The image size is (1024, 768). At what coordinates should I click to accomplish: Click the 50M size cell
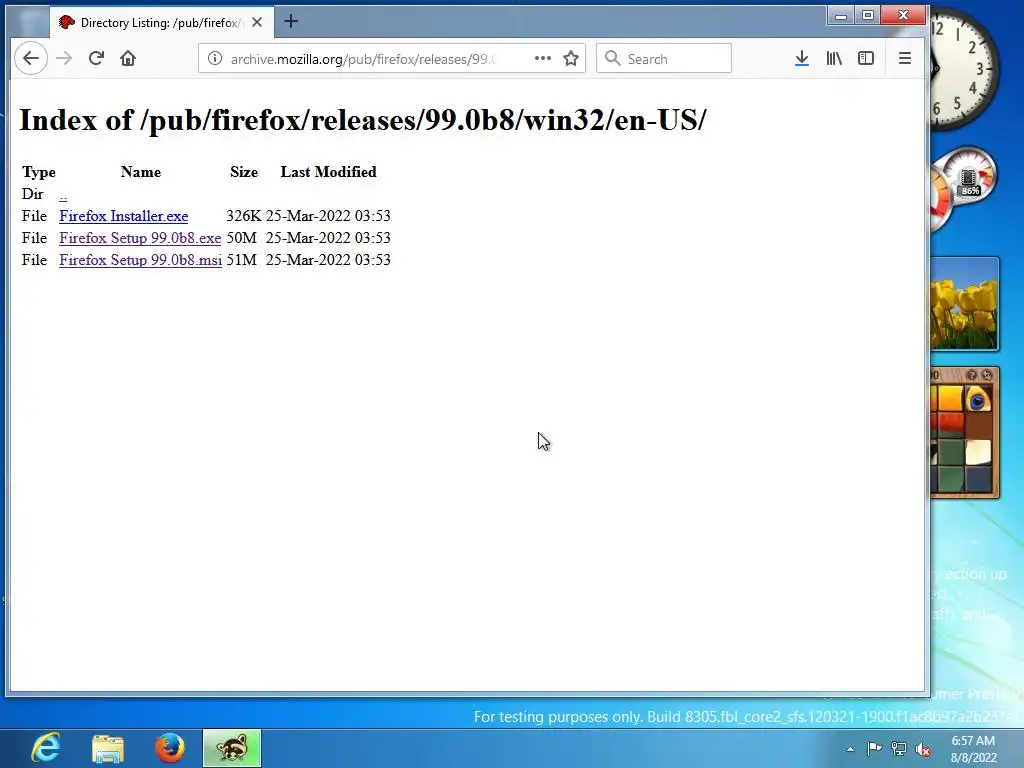coord(242,238)
